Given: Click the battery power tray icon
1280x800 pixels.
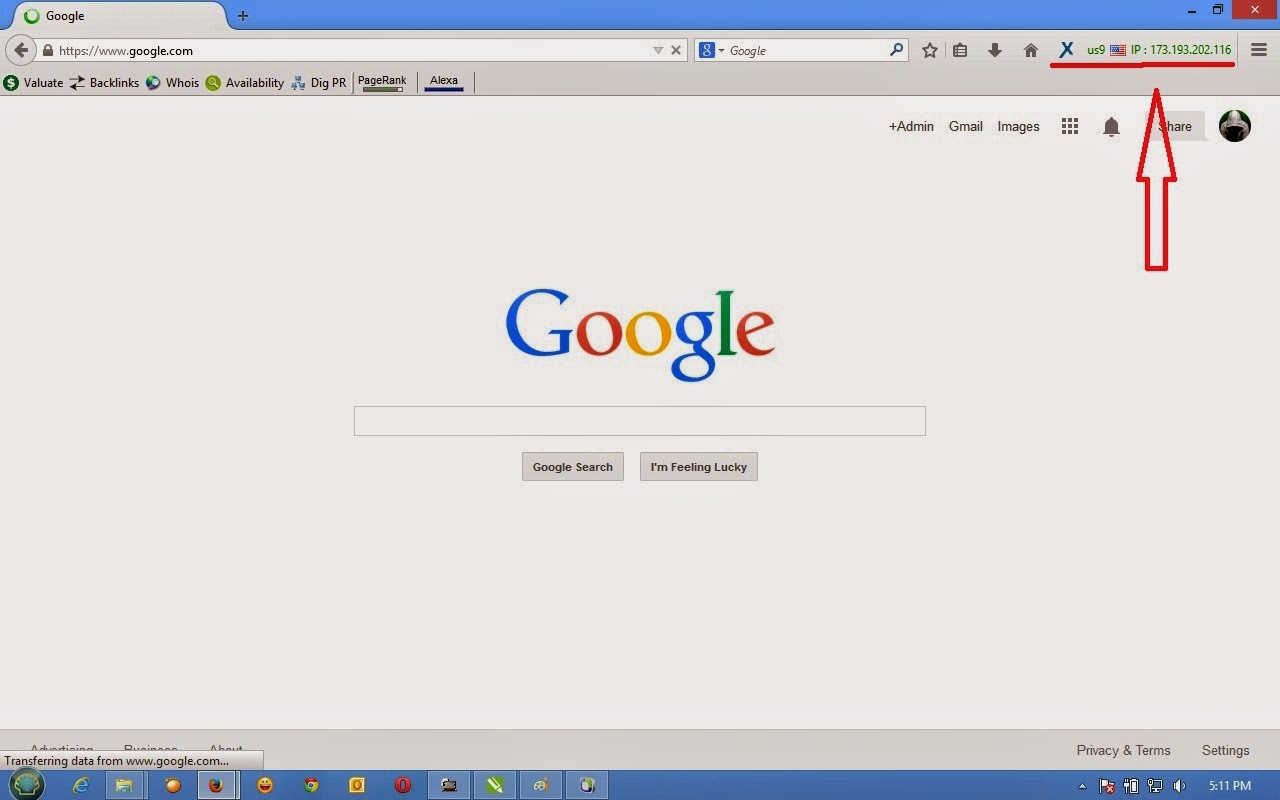Looking at the screenshot, I should pos(1132,786).
